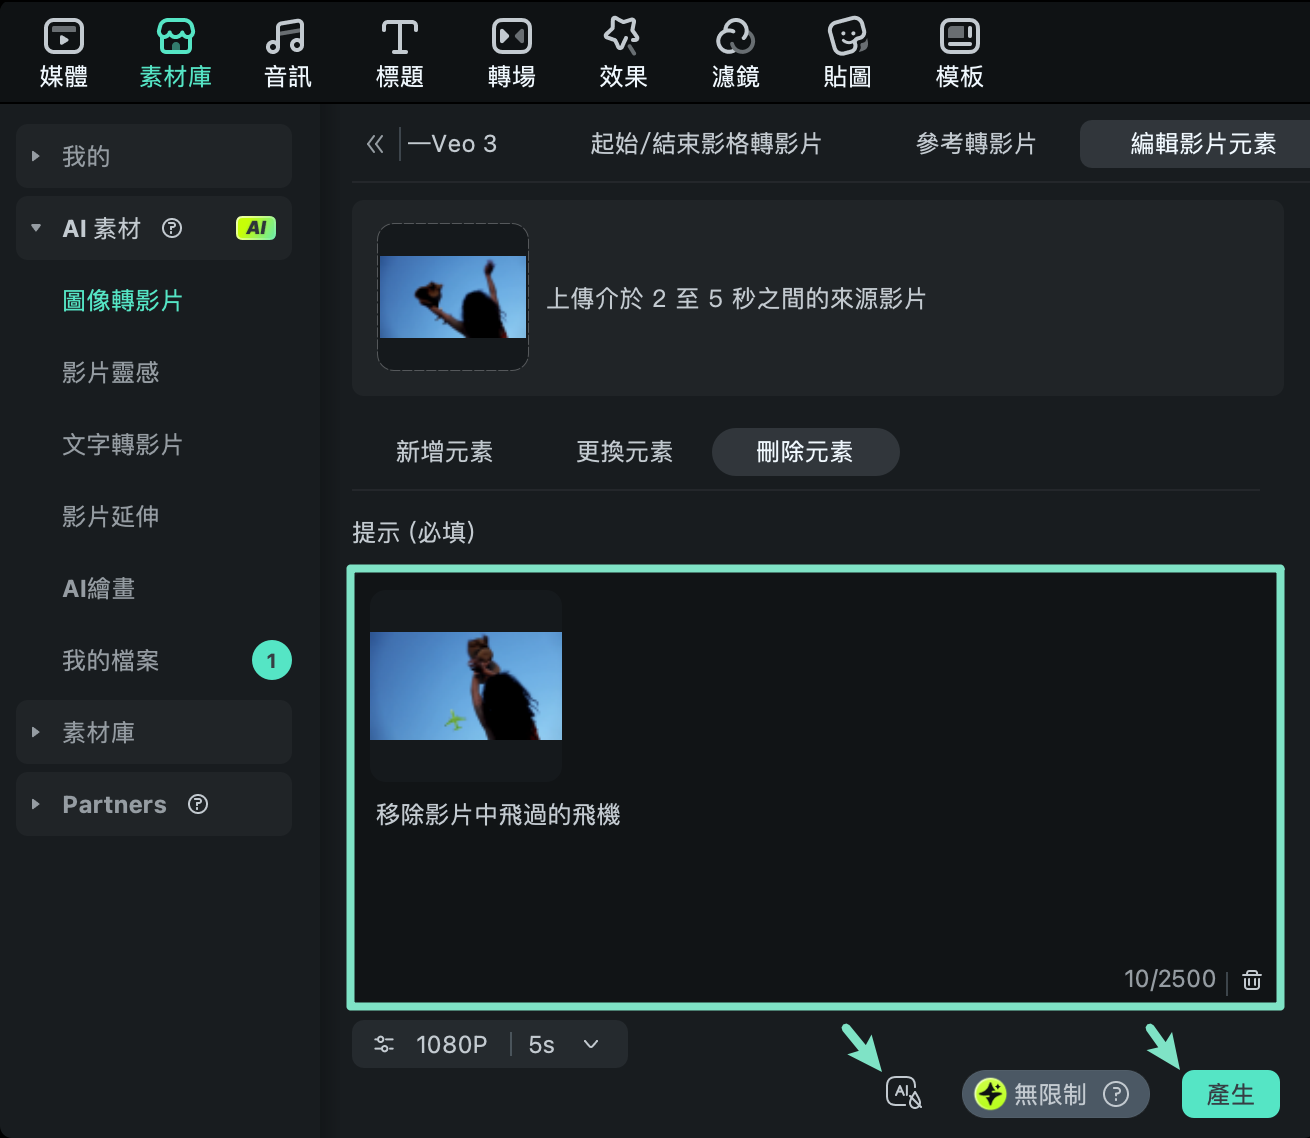Image resolution: width=1310 pixels, height=1138 pixels.
Task: Select the 更換元素 mode
Action: [x=624, y=452]
